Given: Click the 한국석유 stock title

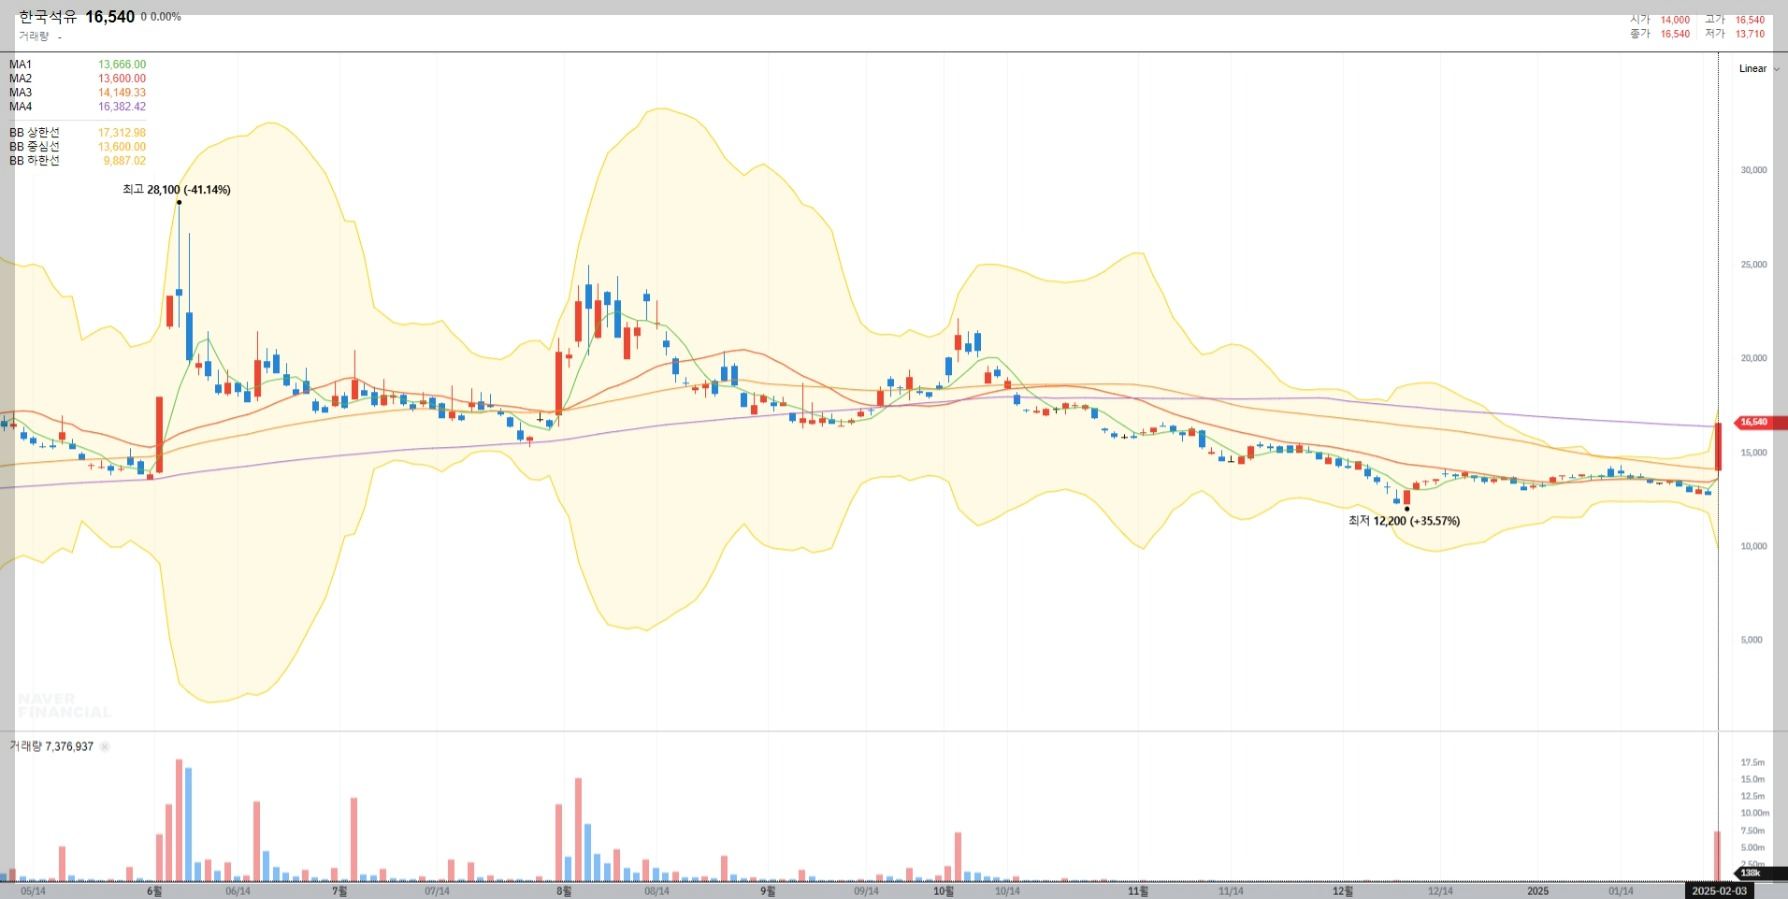Looking at the screenshot, I should pyautogui.click(x=48, y=17).
